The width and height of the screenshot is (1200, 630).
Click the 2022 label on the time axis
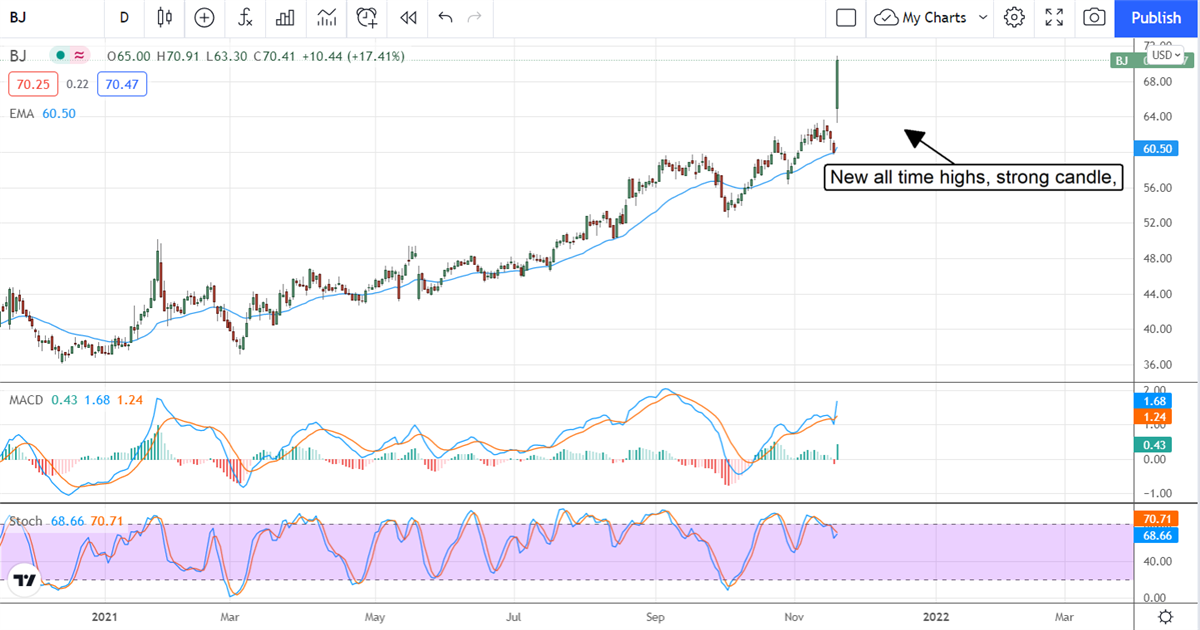(937, 617)
